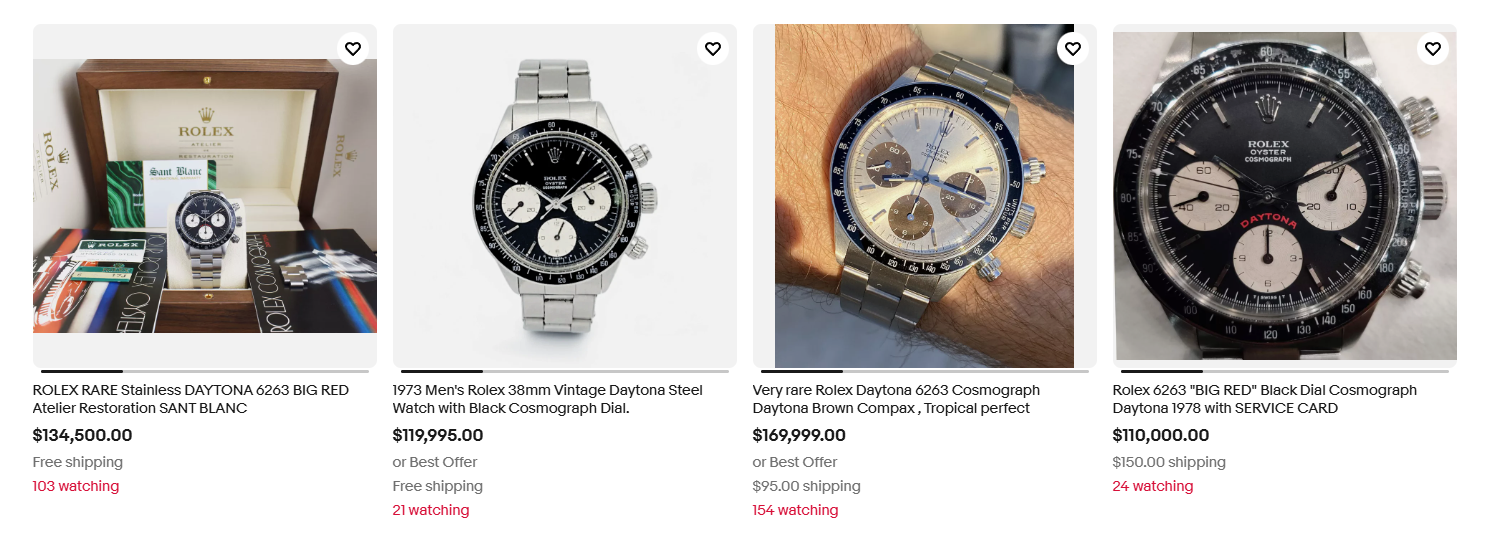Save the Brown Compax Daytona with the heart icon

(x=1072, y=48)
